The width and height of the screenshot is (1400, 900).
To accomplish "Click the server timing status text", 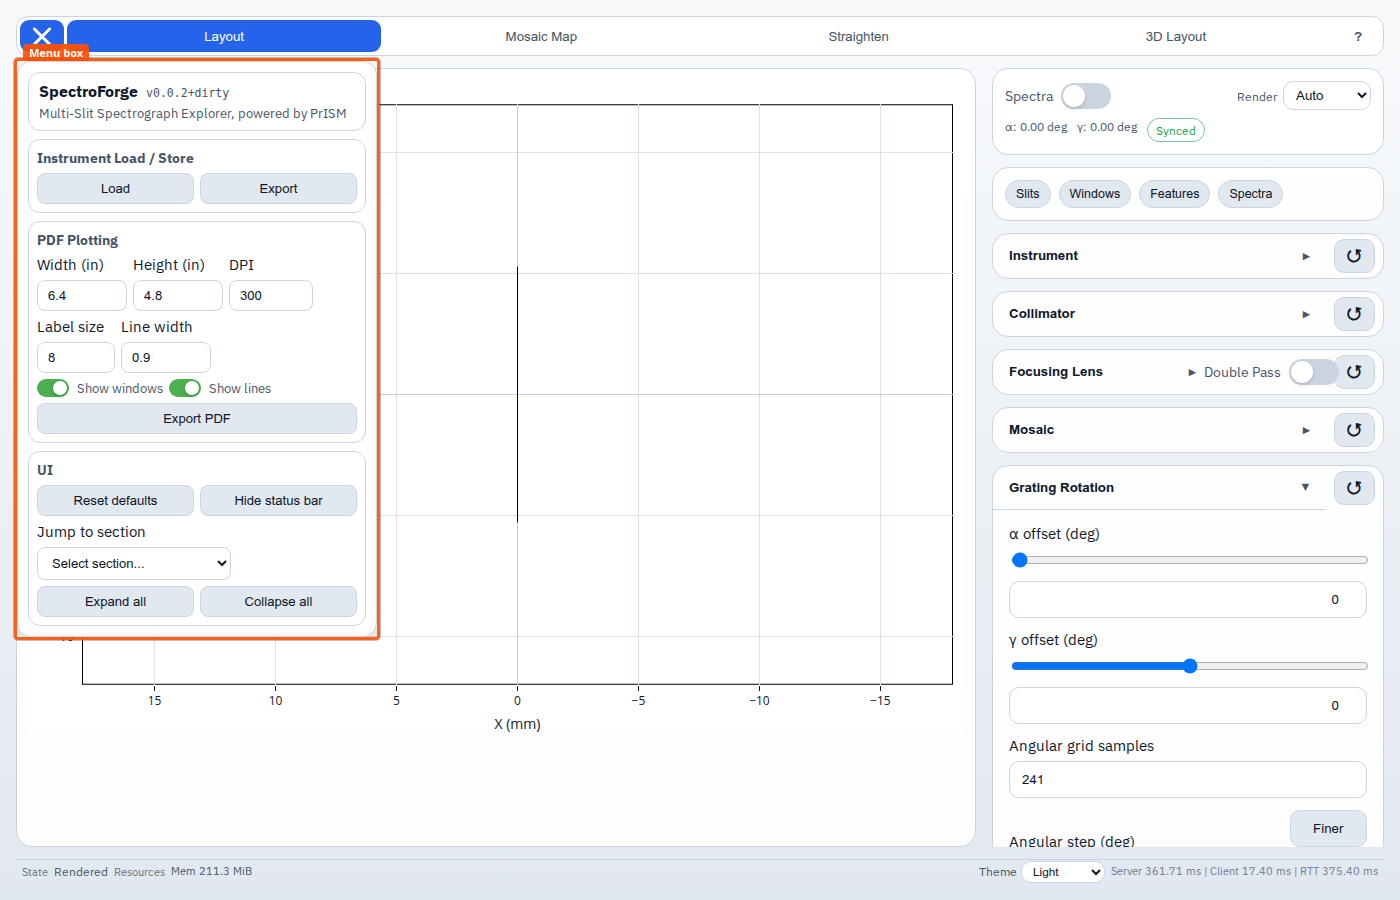I will point(1244,872).
